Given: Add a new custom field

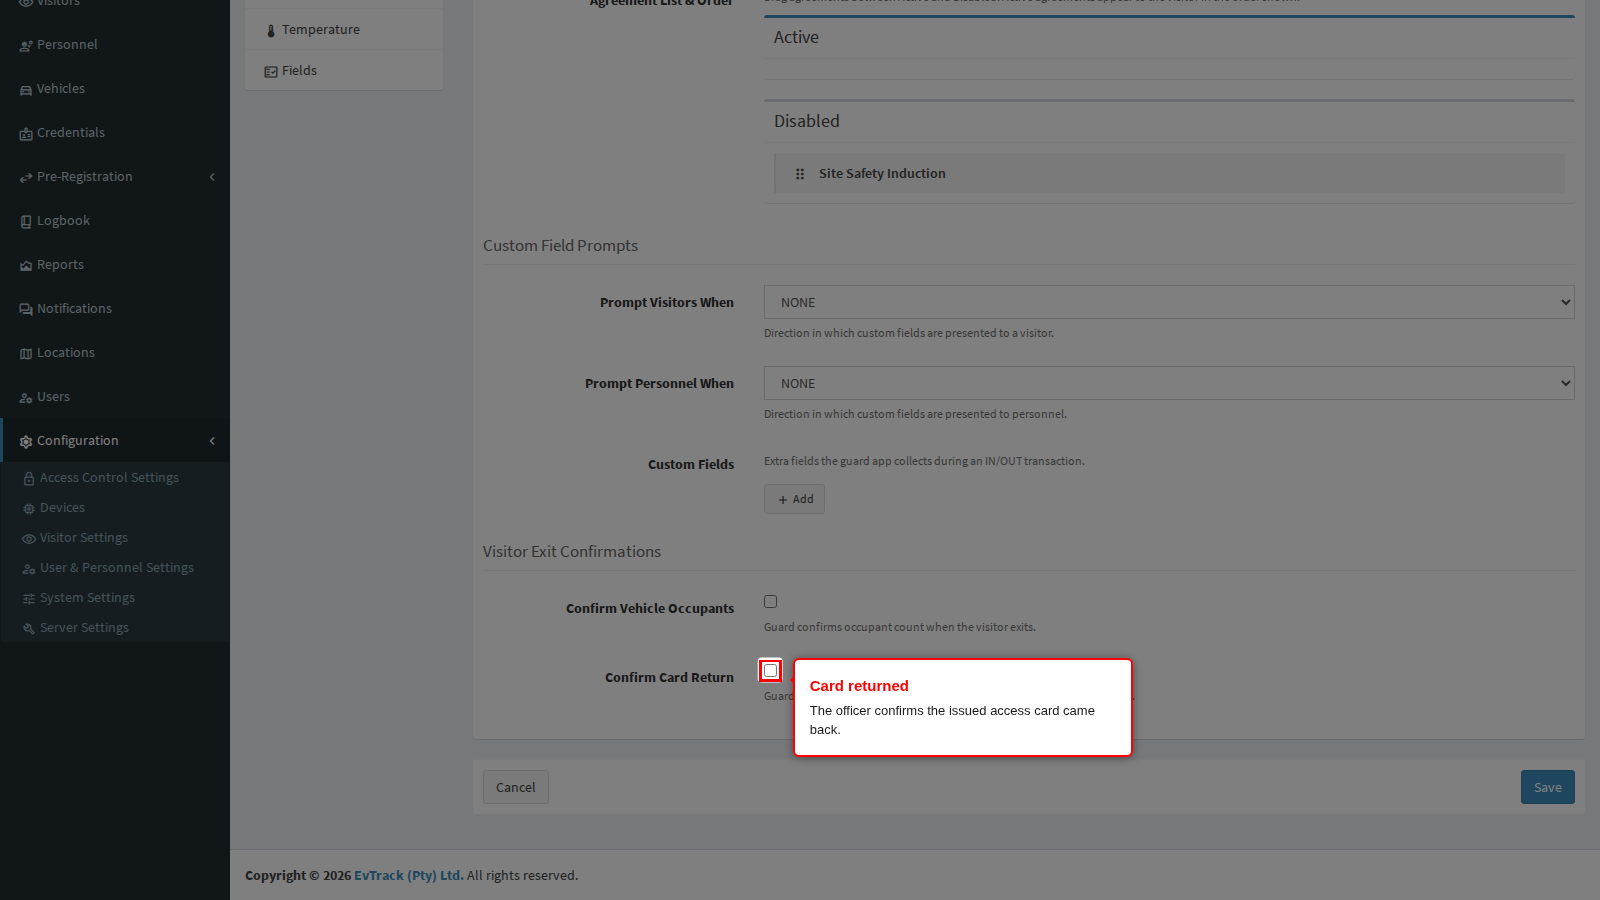Looking at the screenshot, I should pyautogui.click(x=794, y=499).
